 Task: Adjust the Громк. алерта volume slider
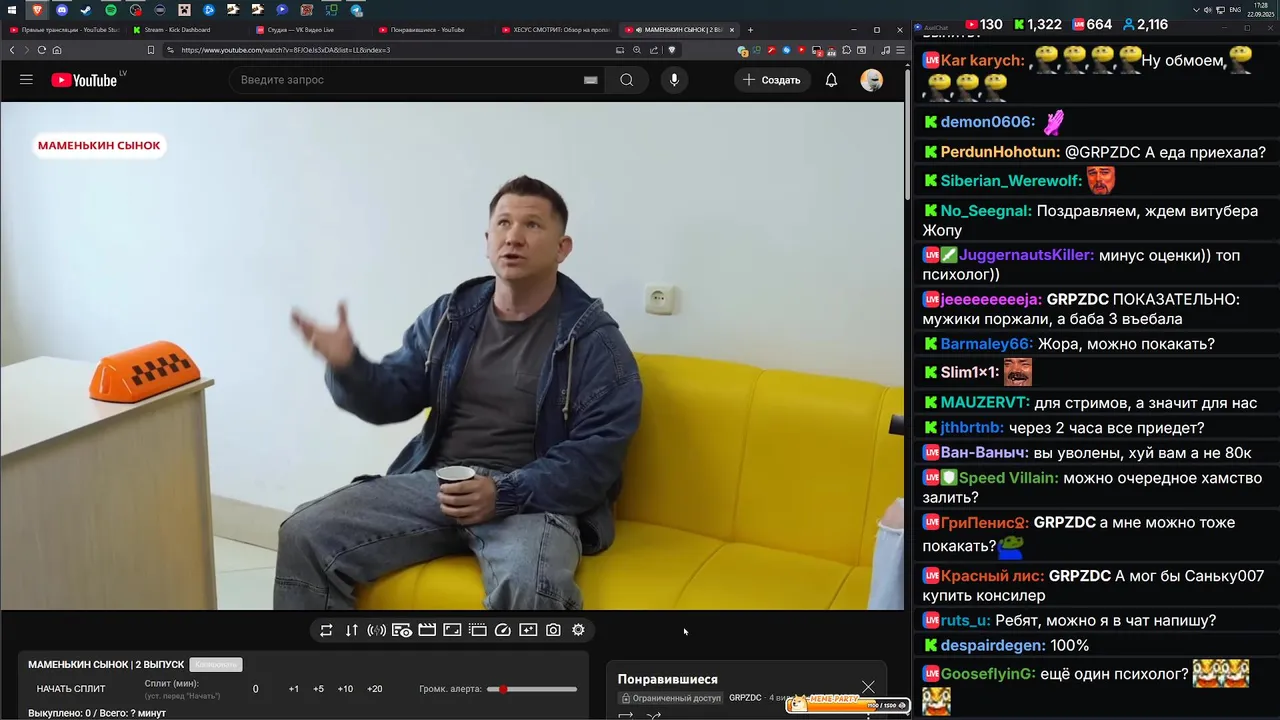tap(532, 689)
